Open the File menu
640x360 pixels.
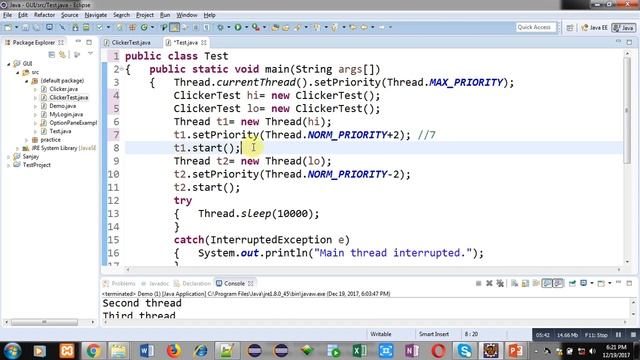coord(7,15)
